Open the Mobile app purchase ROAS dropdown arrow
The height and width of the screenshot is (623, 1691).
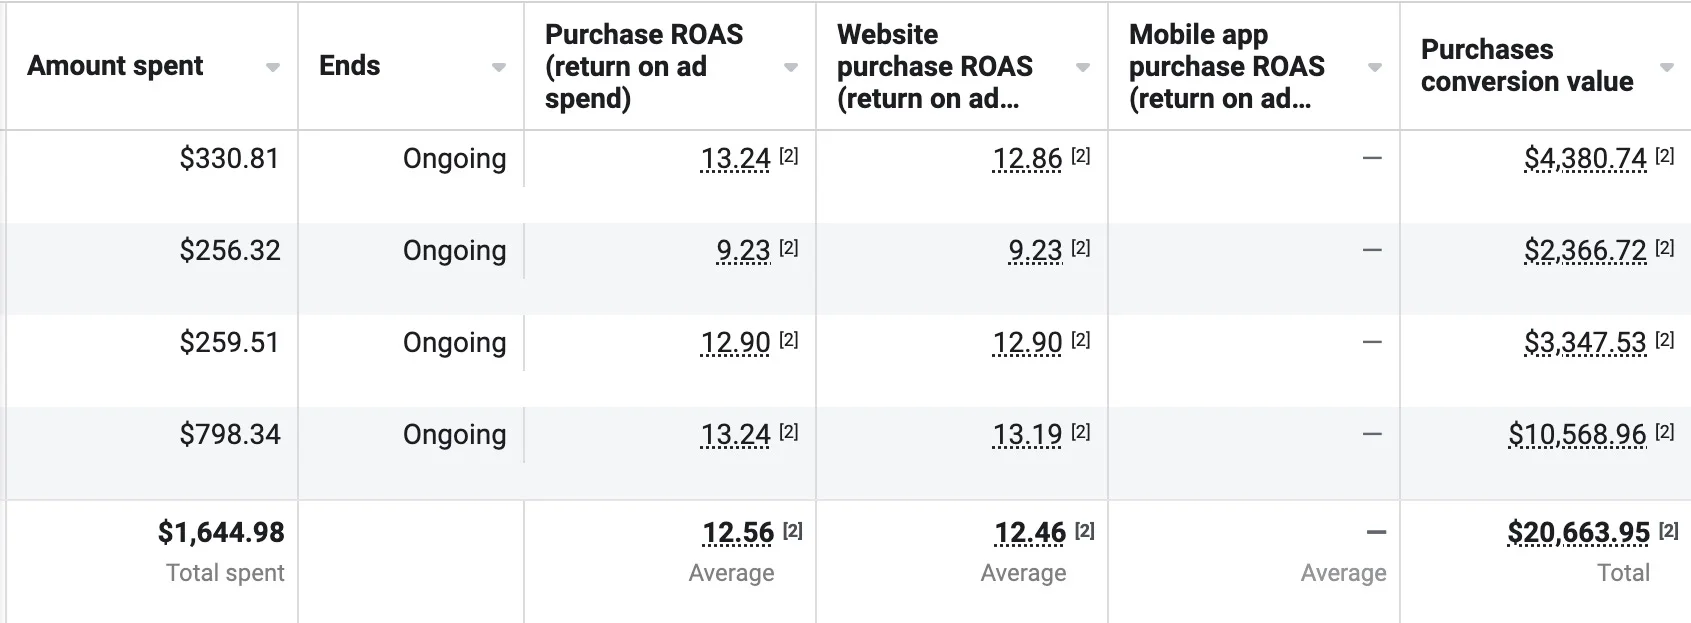coord(1374,68)
